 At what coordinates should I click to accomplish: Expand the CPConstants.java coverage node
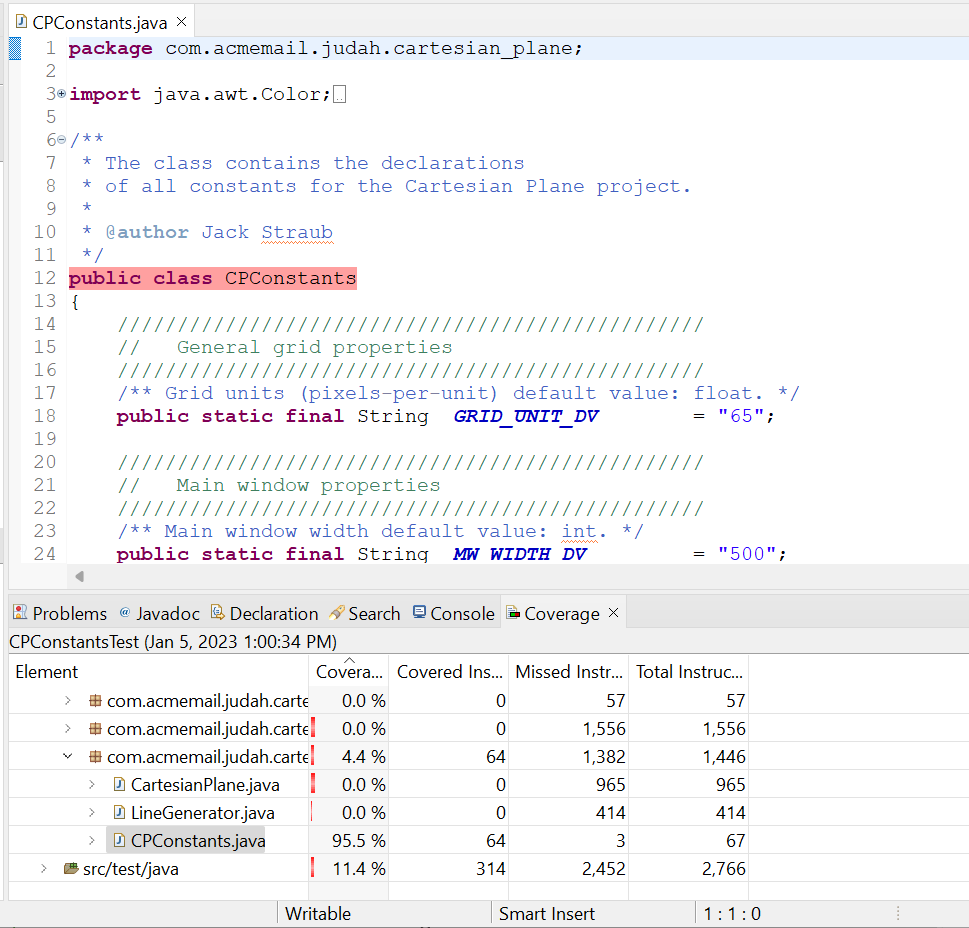click(x=92, y=841)
